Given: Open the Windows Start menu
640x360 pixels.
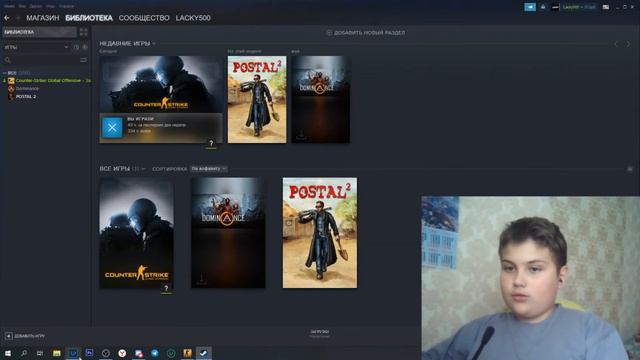Looking at the screenshot, I should pyautogui.click(x=7, y=353).
